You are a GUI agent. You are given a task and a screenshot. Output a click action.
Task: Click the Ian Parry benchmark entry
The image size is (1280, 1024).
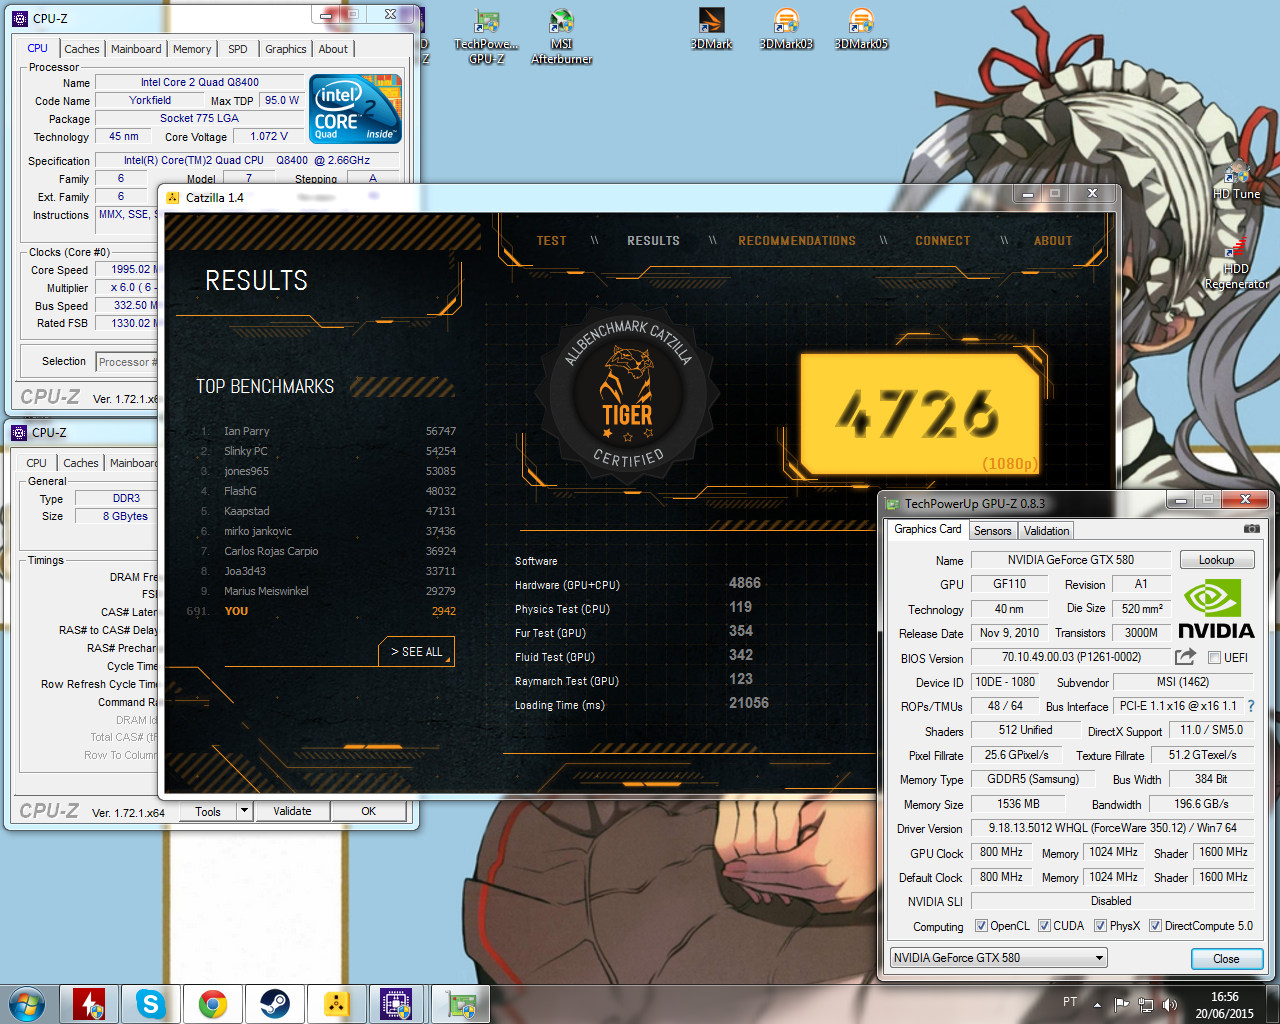tap(328, 431)
